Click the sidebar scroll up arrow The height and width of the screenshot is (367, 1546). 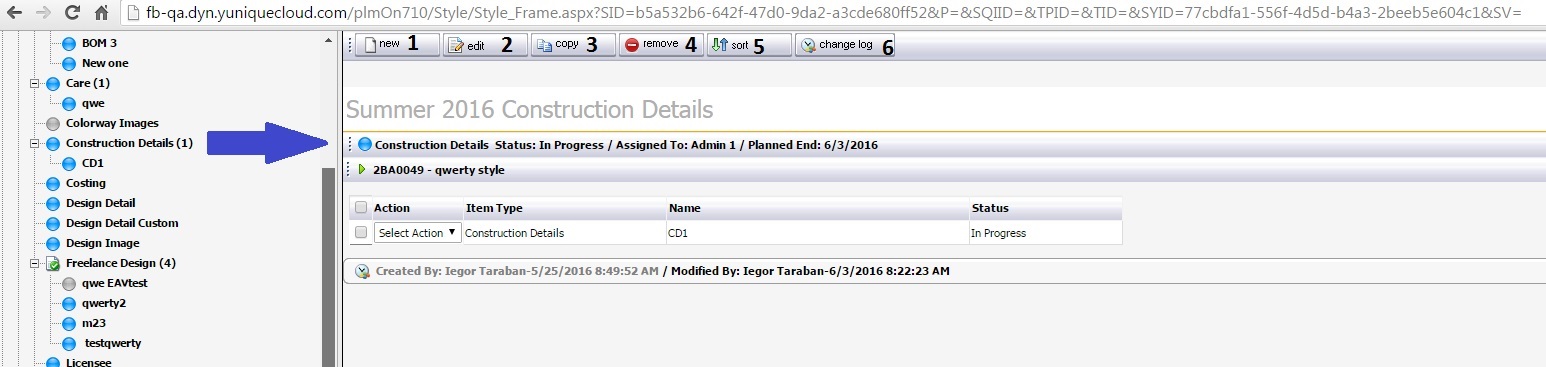coord(329,40)
